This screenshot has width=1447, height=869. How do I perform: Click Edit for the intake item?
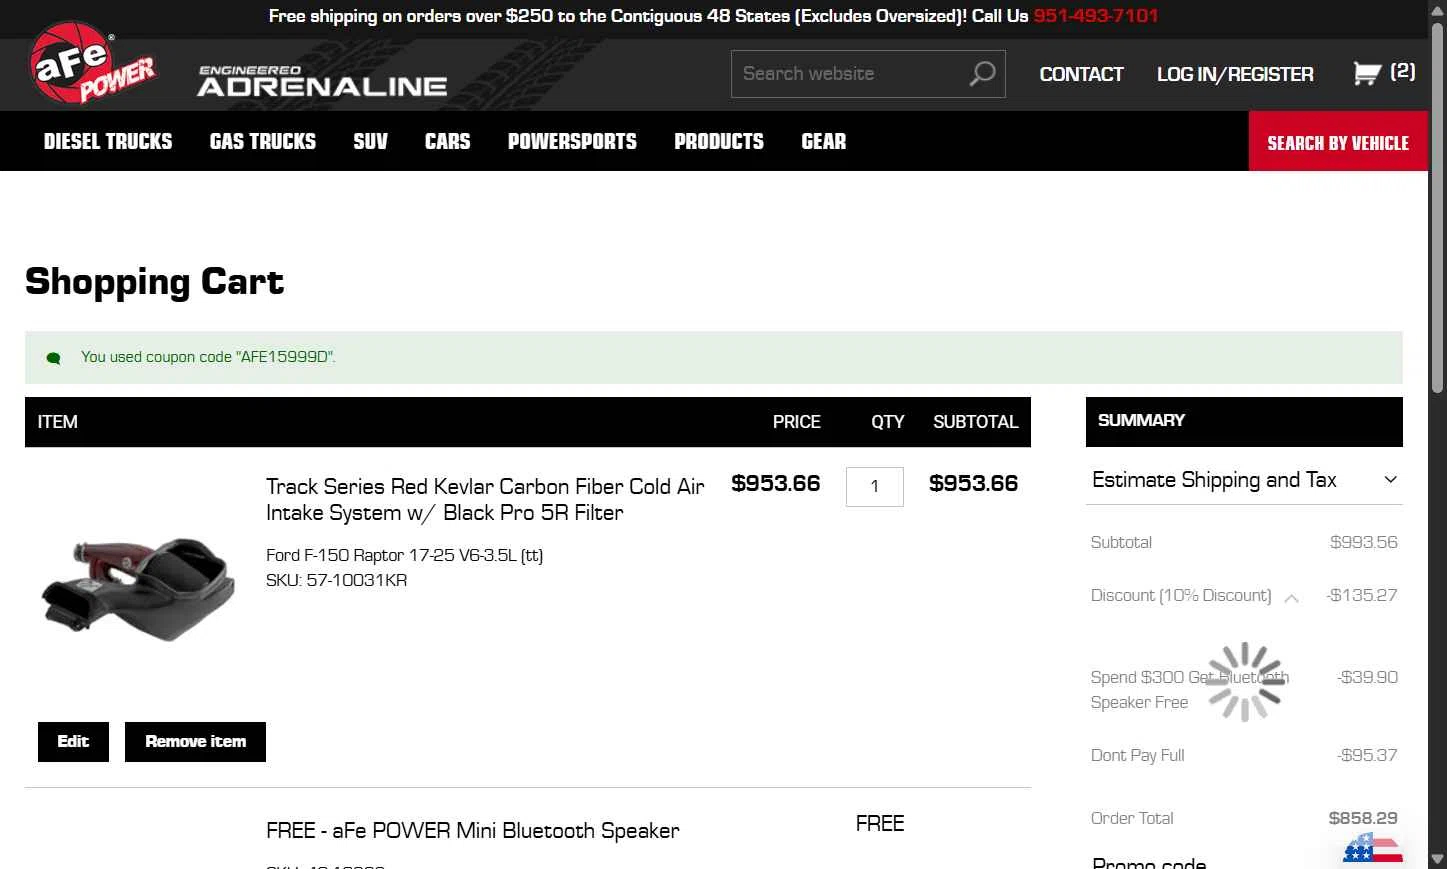point(73,742)
